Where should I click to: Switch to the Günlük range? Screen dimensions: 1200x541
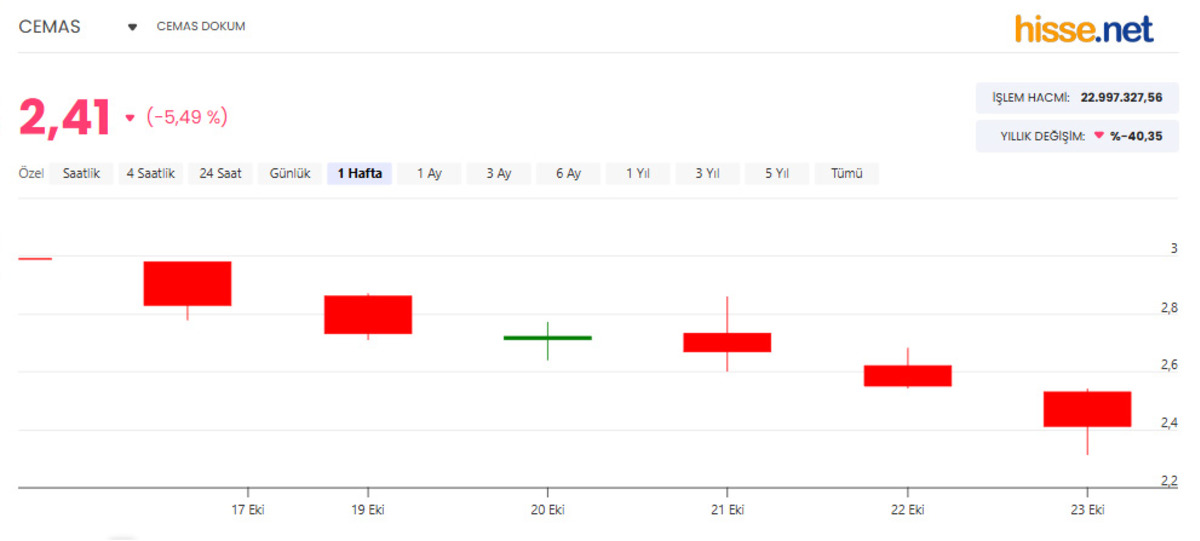click(x=290, y=173)
